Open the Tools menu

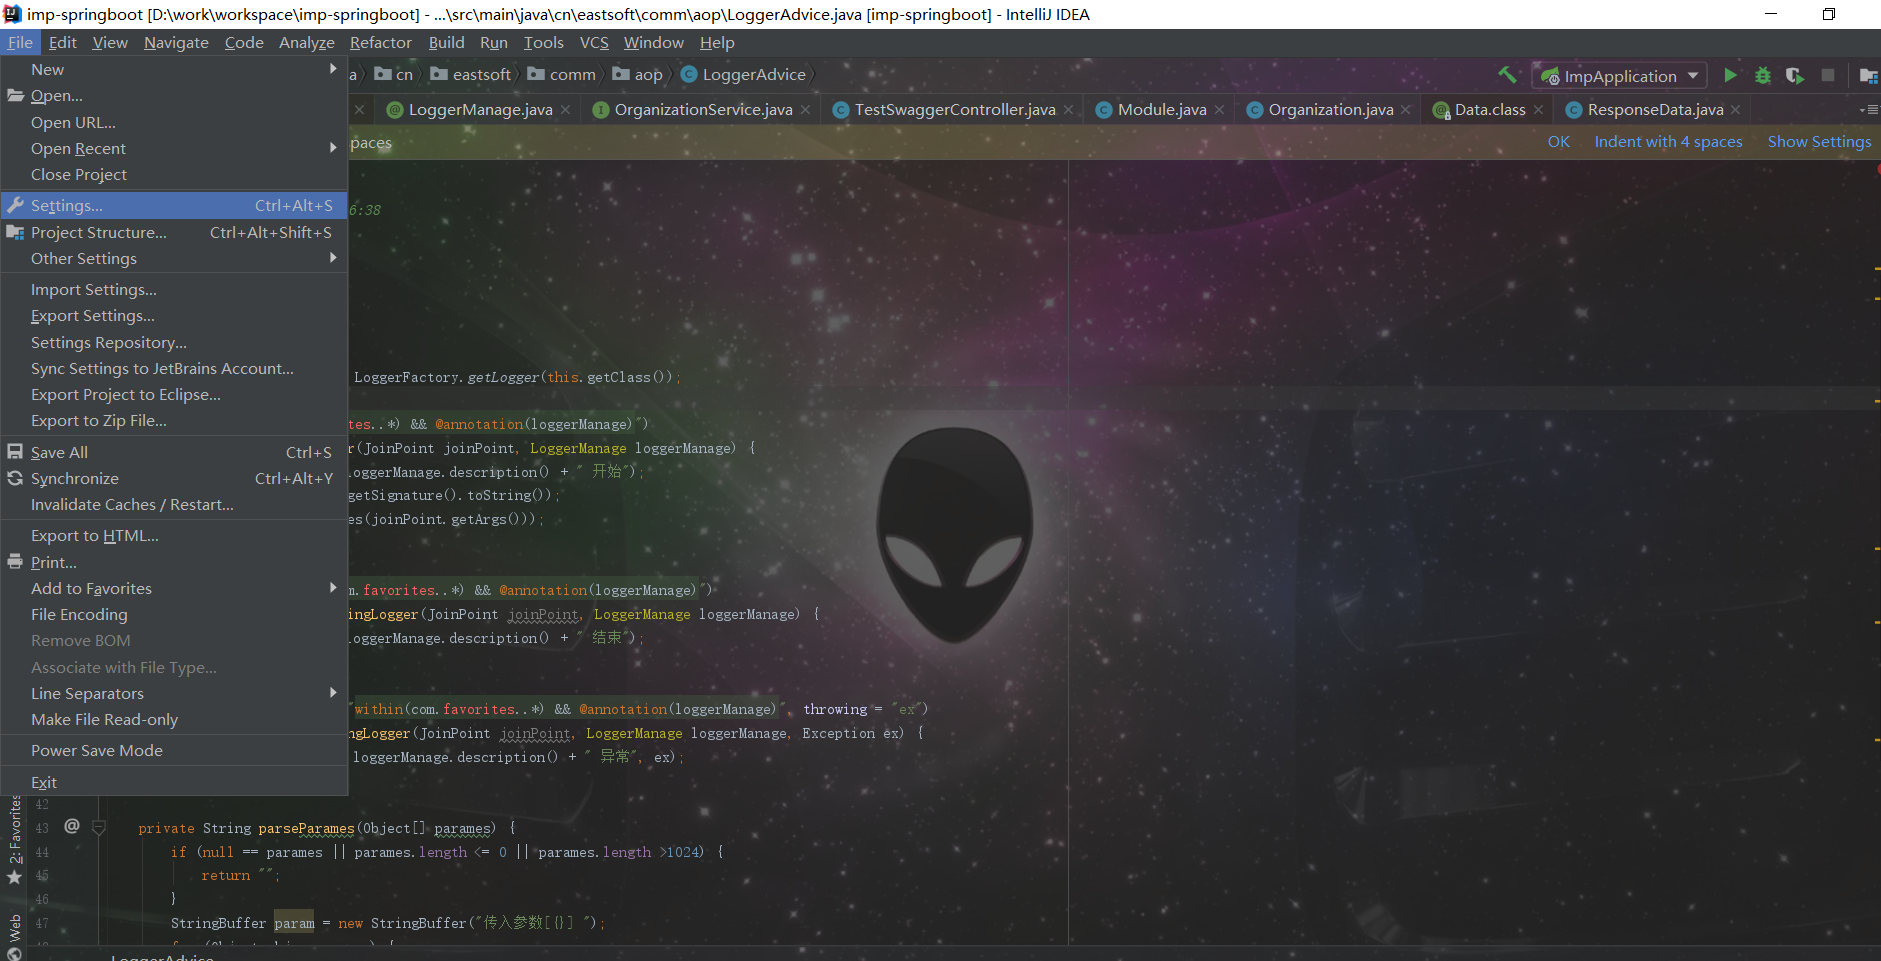544,43
